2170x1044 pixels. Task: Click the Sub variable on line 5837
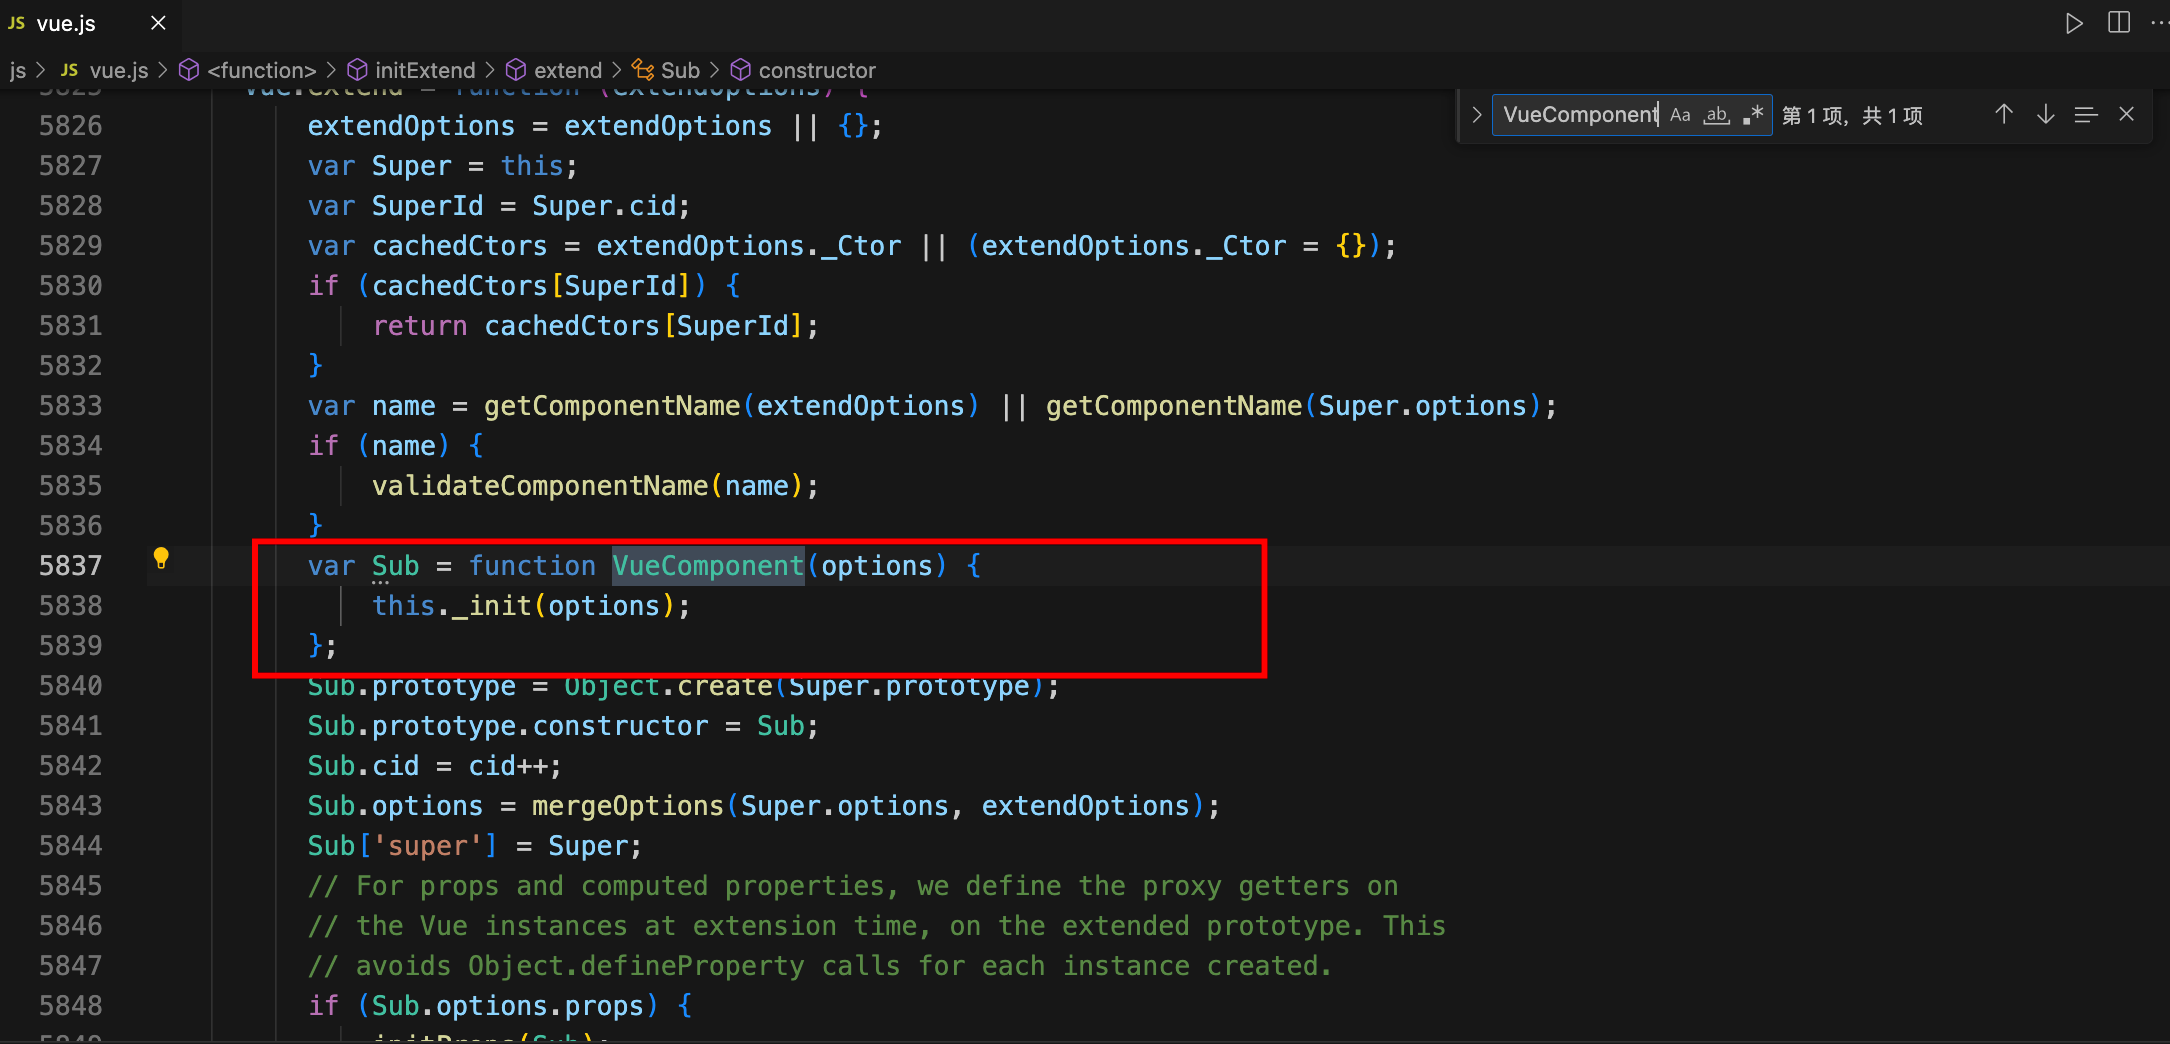[x=395, y=566]
